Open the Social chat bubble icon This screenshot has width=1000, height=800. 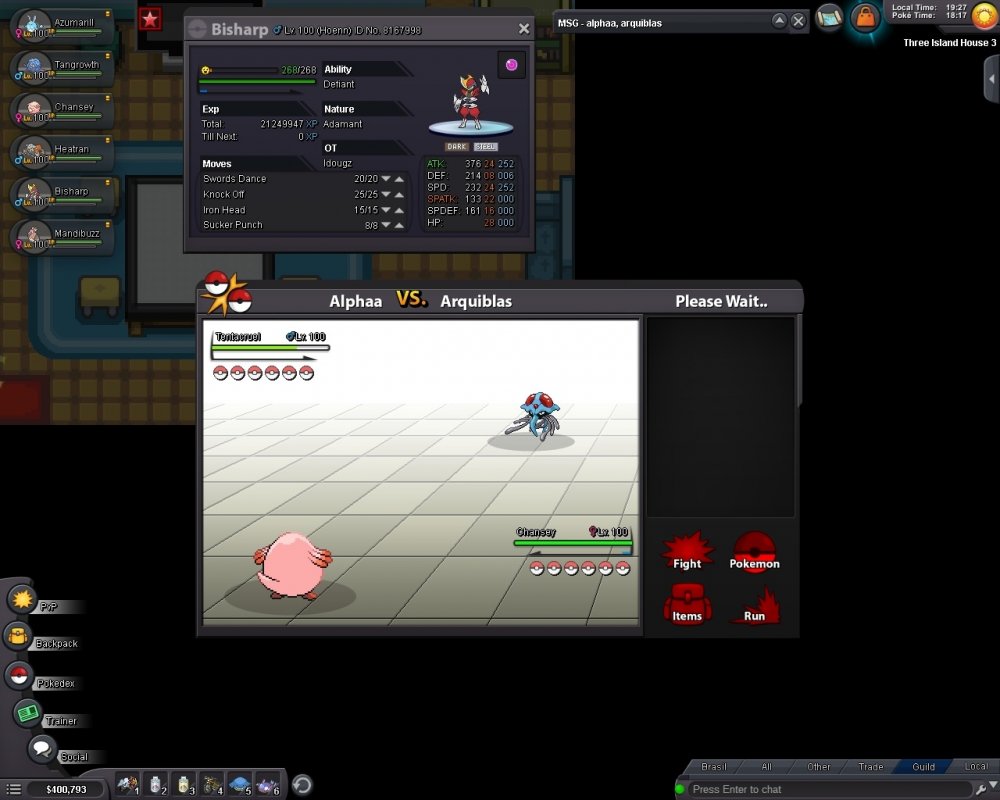coord(41,748)
